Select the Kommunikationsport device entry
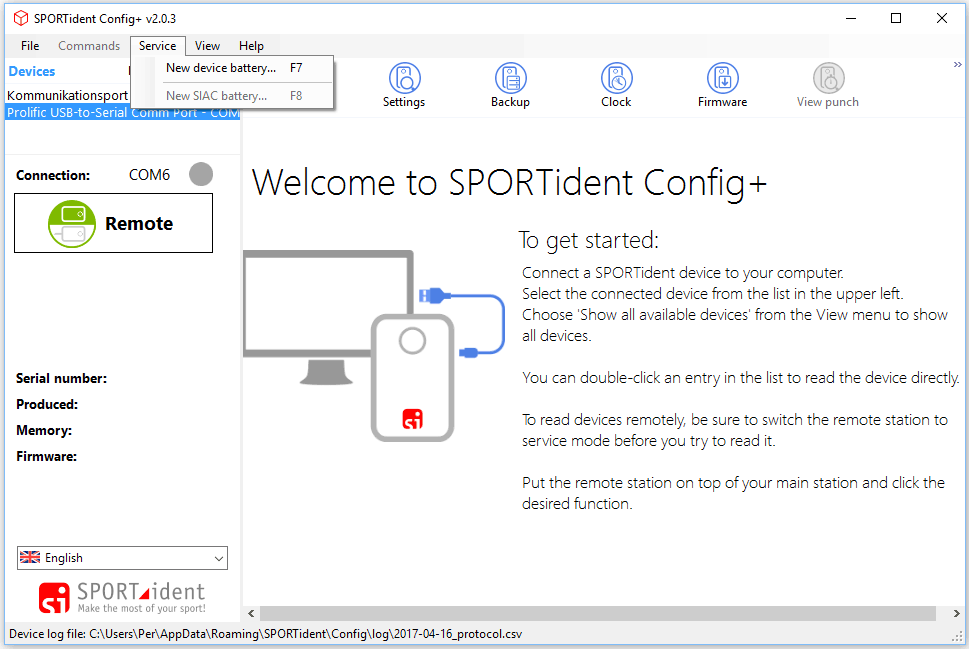This screenshot has width=969, height=649. point(67,95)
